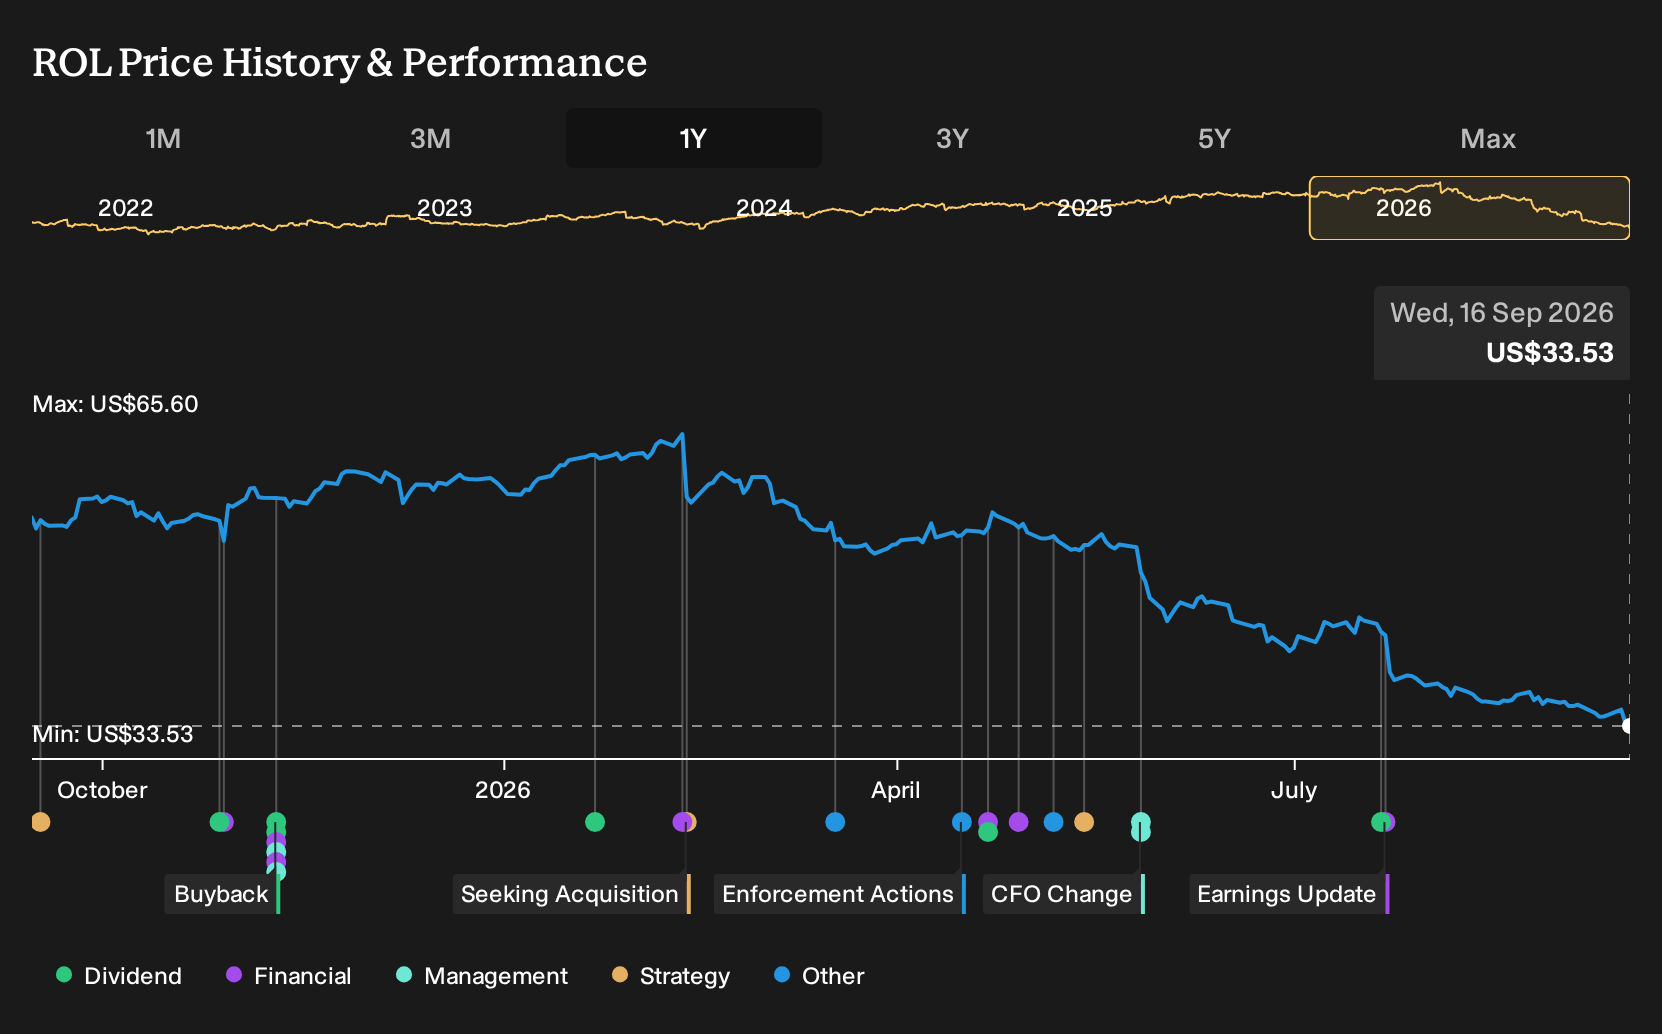
Task: Select the Max time range
Action: (1488, 139)
